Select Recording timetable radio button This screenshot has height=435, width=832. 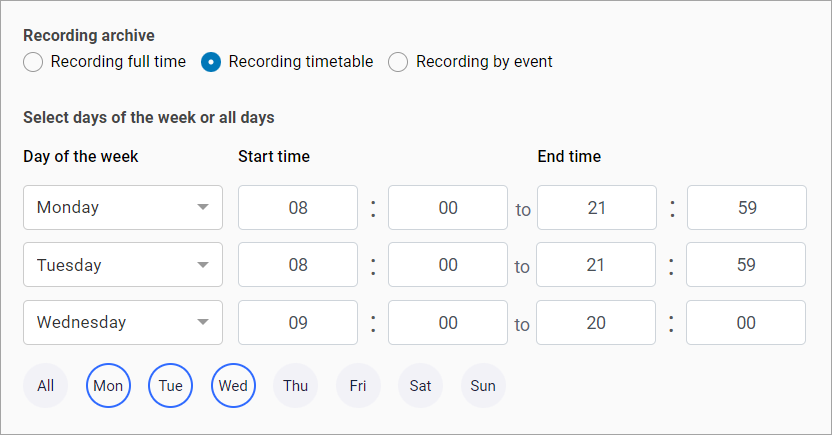pyautogui.click(x=211, y=62)
